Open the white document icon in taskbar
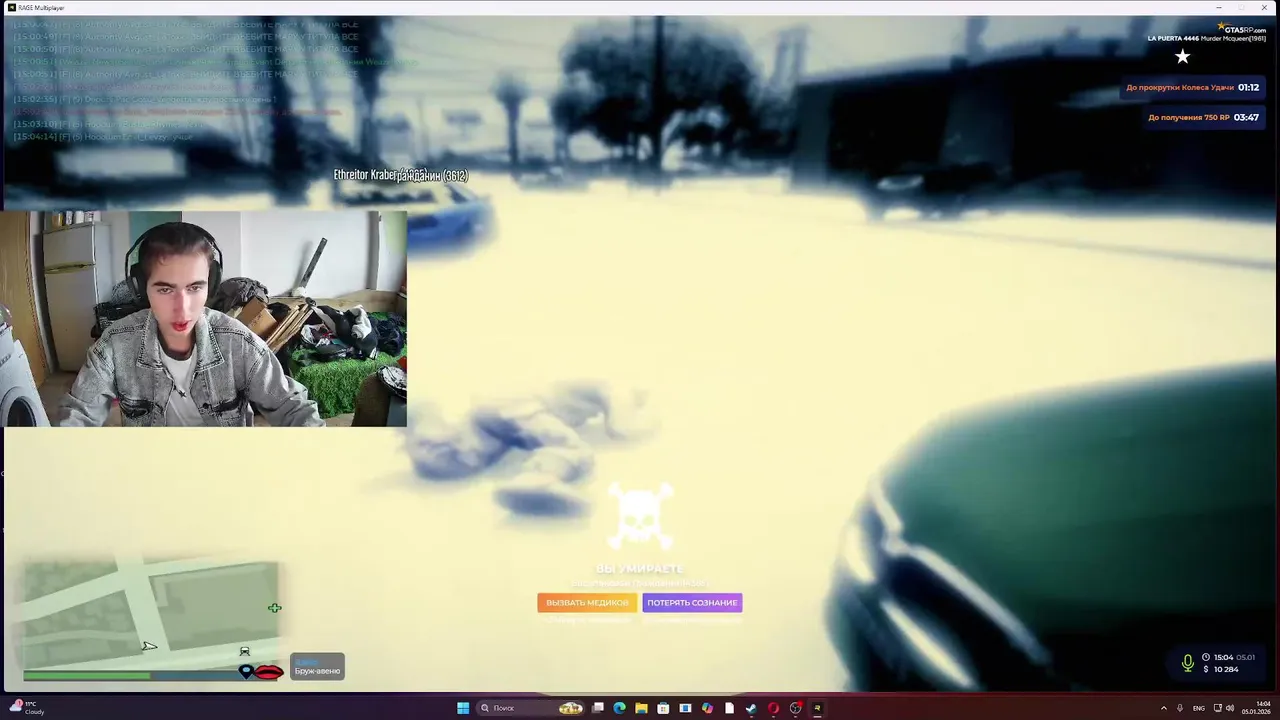The height and width of the screenshot is (720, 1280). pyautogui.click(x=729, y=708)
